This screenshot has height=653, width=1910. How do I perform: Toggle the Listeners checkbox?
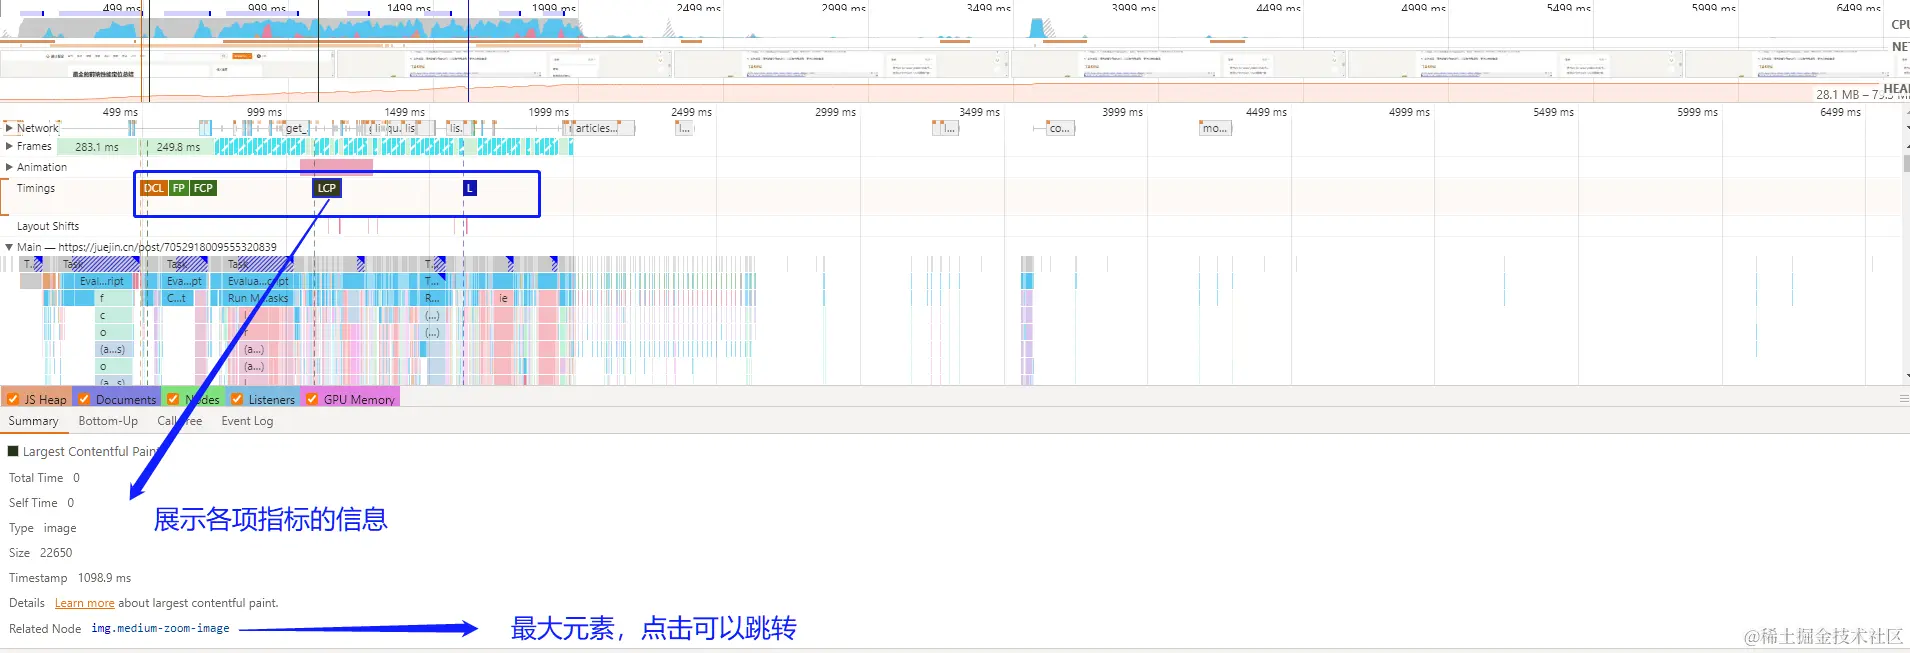237,399
